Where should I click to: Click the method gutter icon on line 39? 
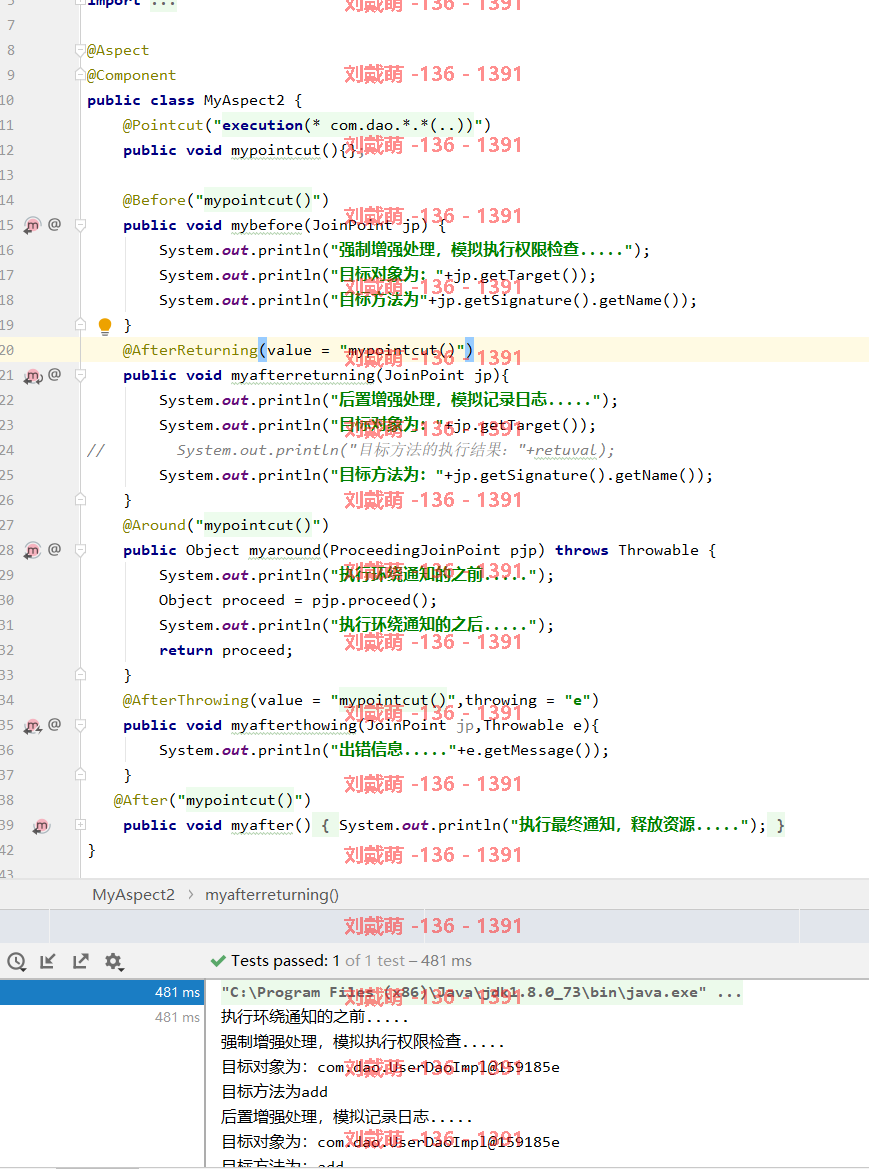(42, 825)
